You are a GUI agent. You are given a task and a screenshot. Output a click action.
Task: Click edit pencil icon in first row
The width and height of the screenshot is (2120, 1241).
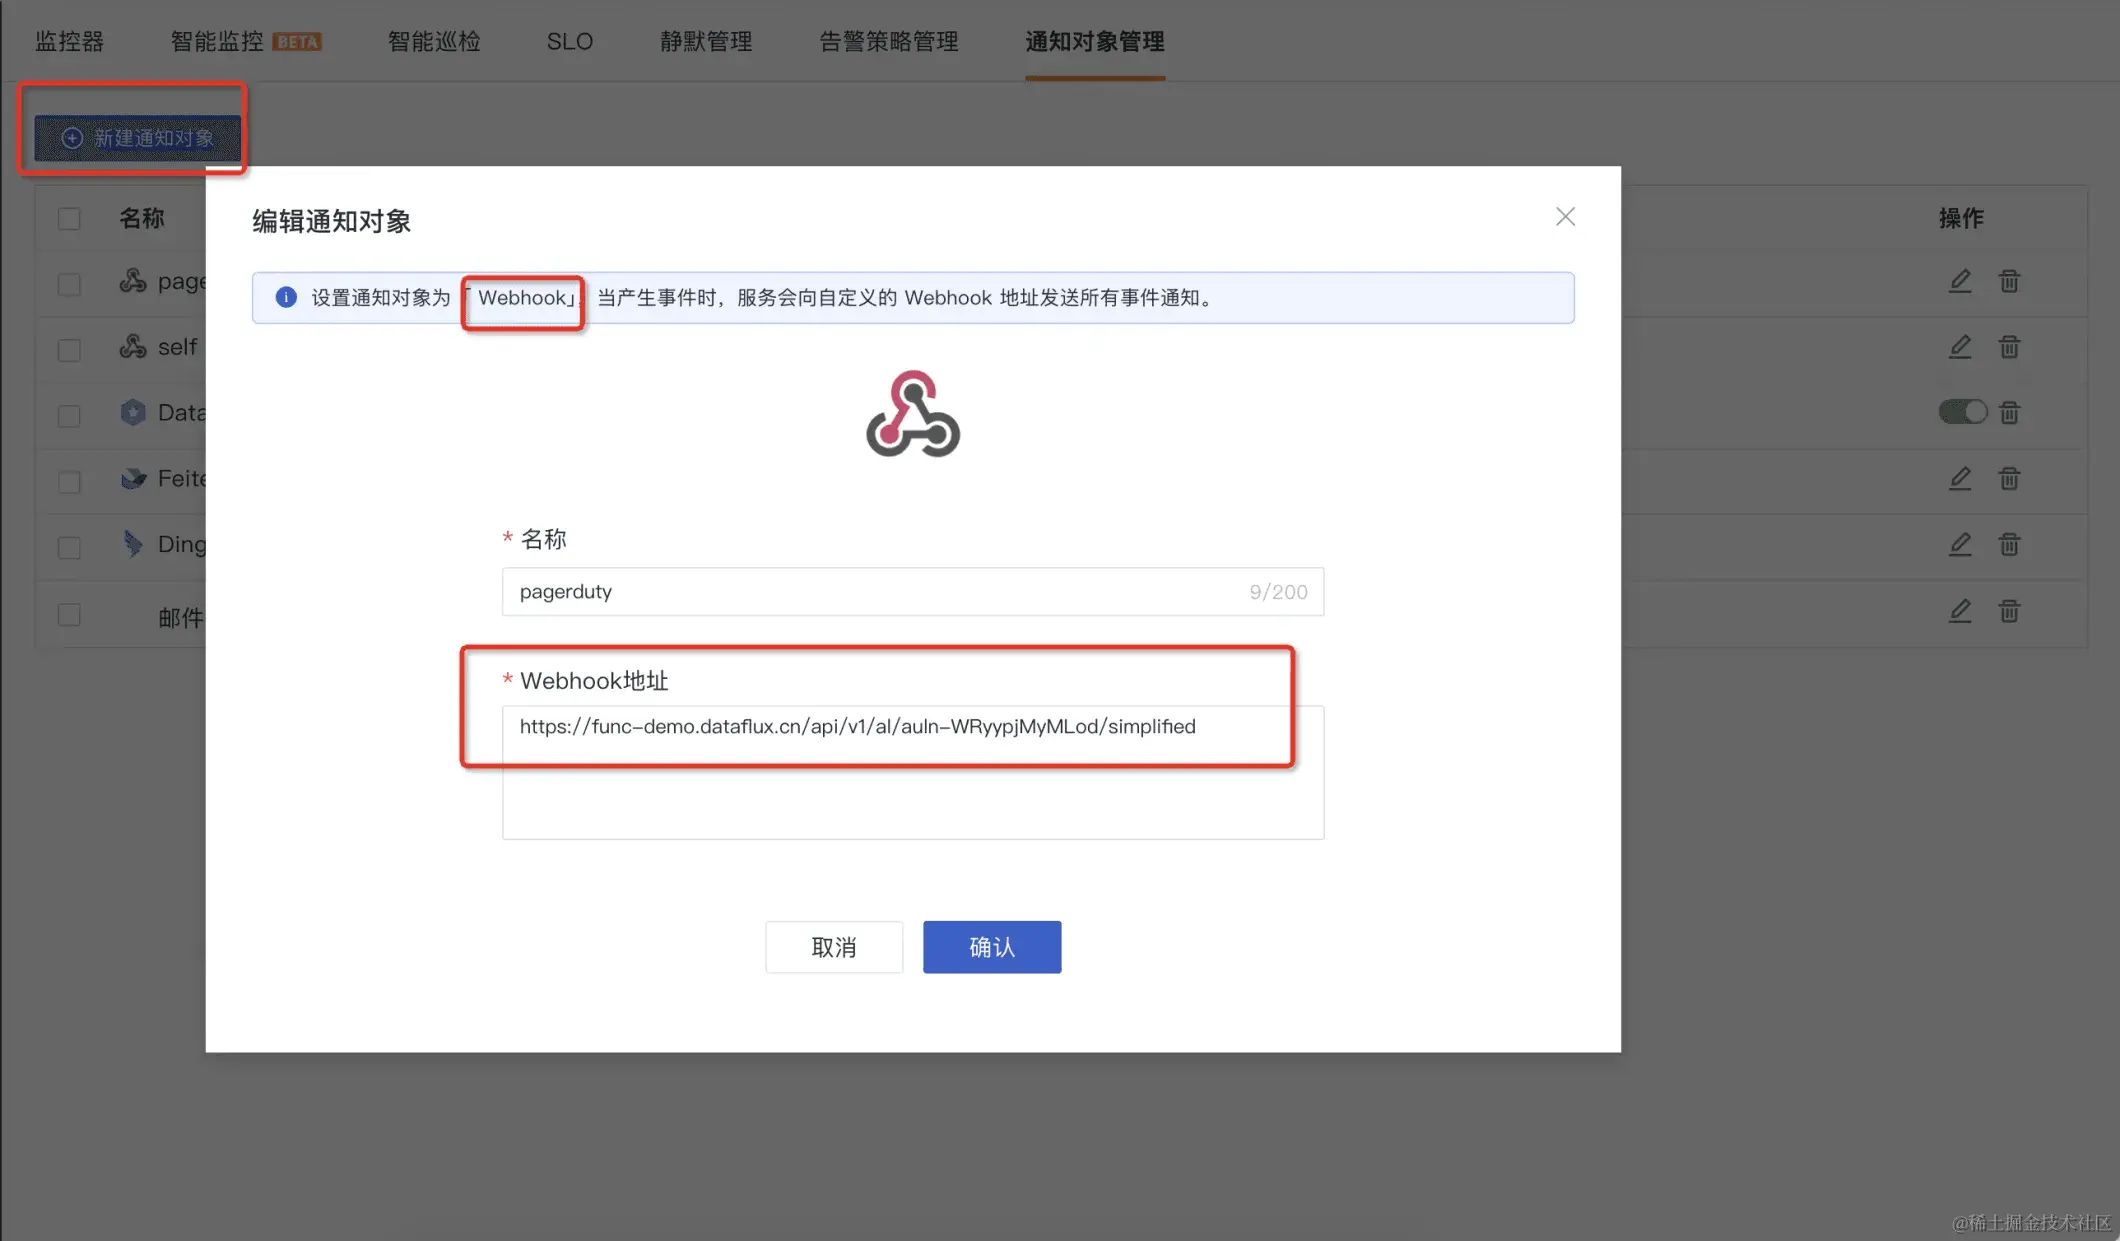click(x=1960, y=281)
